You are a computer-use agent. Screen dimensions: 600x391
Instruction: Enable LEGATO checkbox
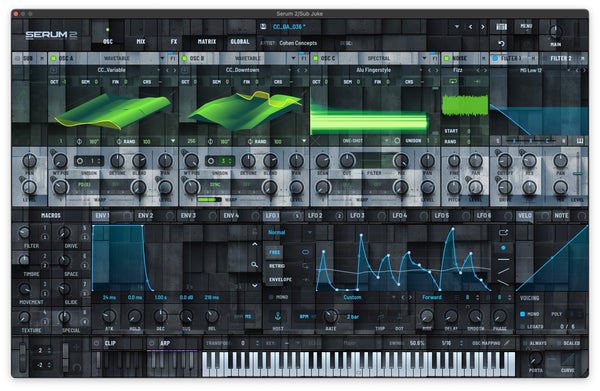(x=523, y=326)
